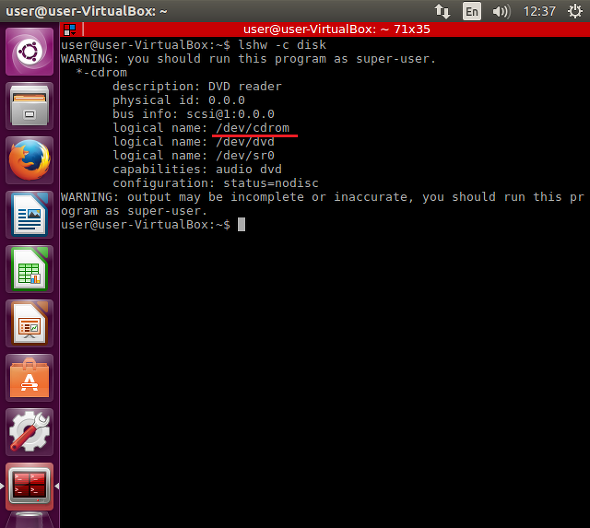Click the text /dev/cdrom
The image size is (590, 528).
tap(253, 128)
